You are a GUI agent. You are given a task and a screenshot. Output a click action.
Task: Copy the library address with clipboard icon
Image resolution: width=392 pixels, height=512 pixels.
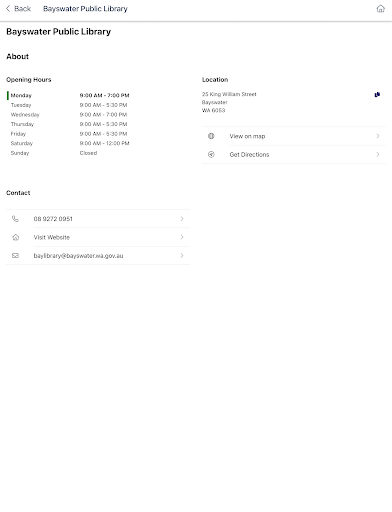point(377,95)
